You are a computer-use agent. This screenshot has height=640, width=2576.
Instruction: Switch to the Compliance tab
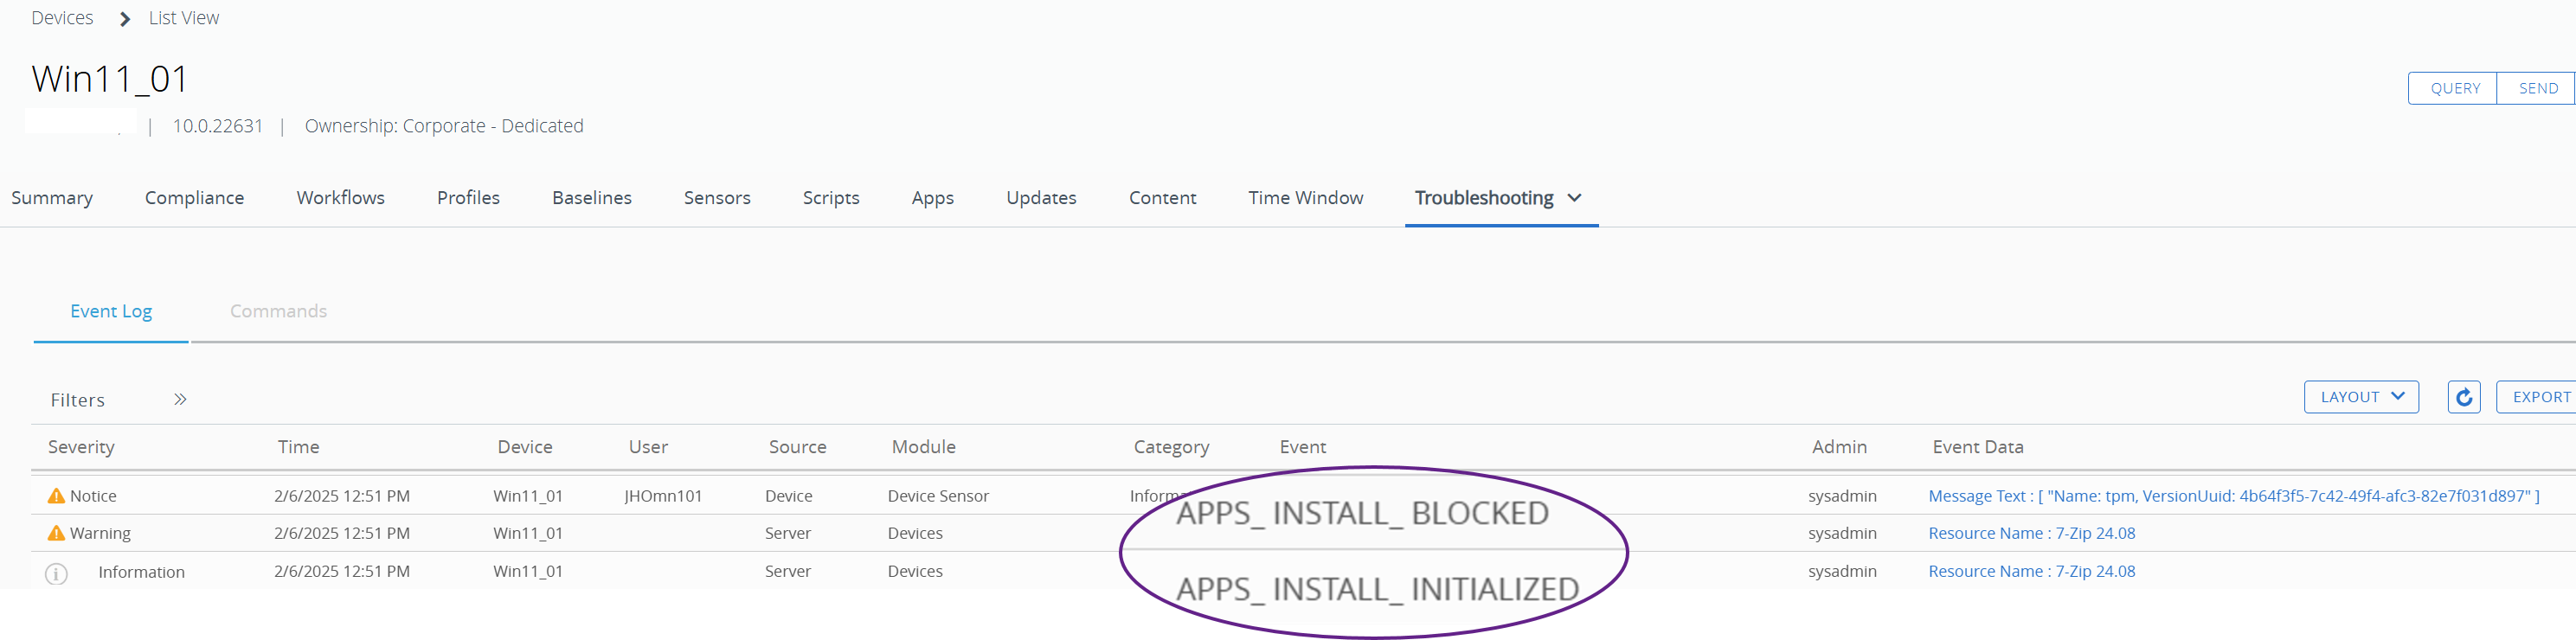[x=194, y=198]
